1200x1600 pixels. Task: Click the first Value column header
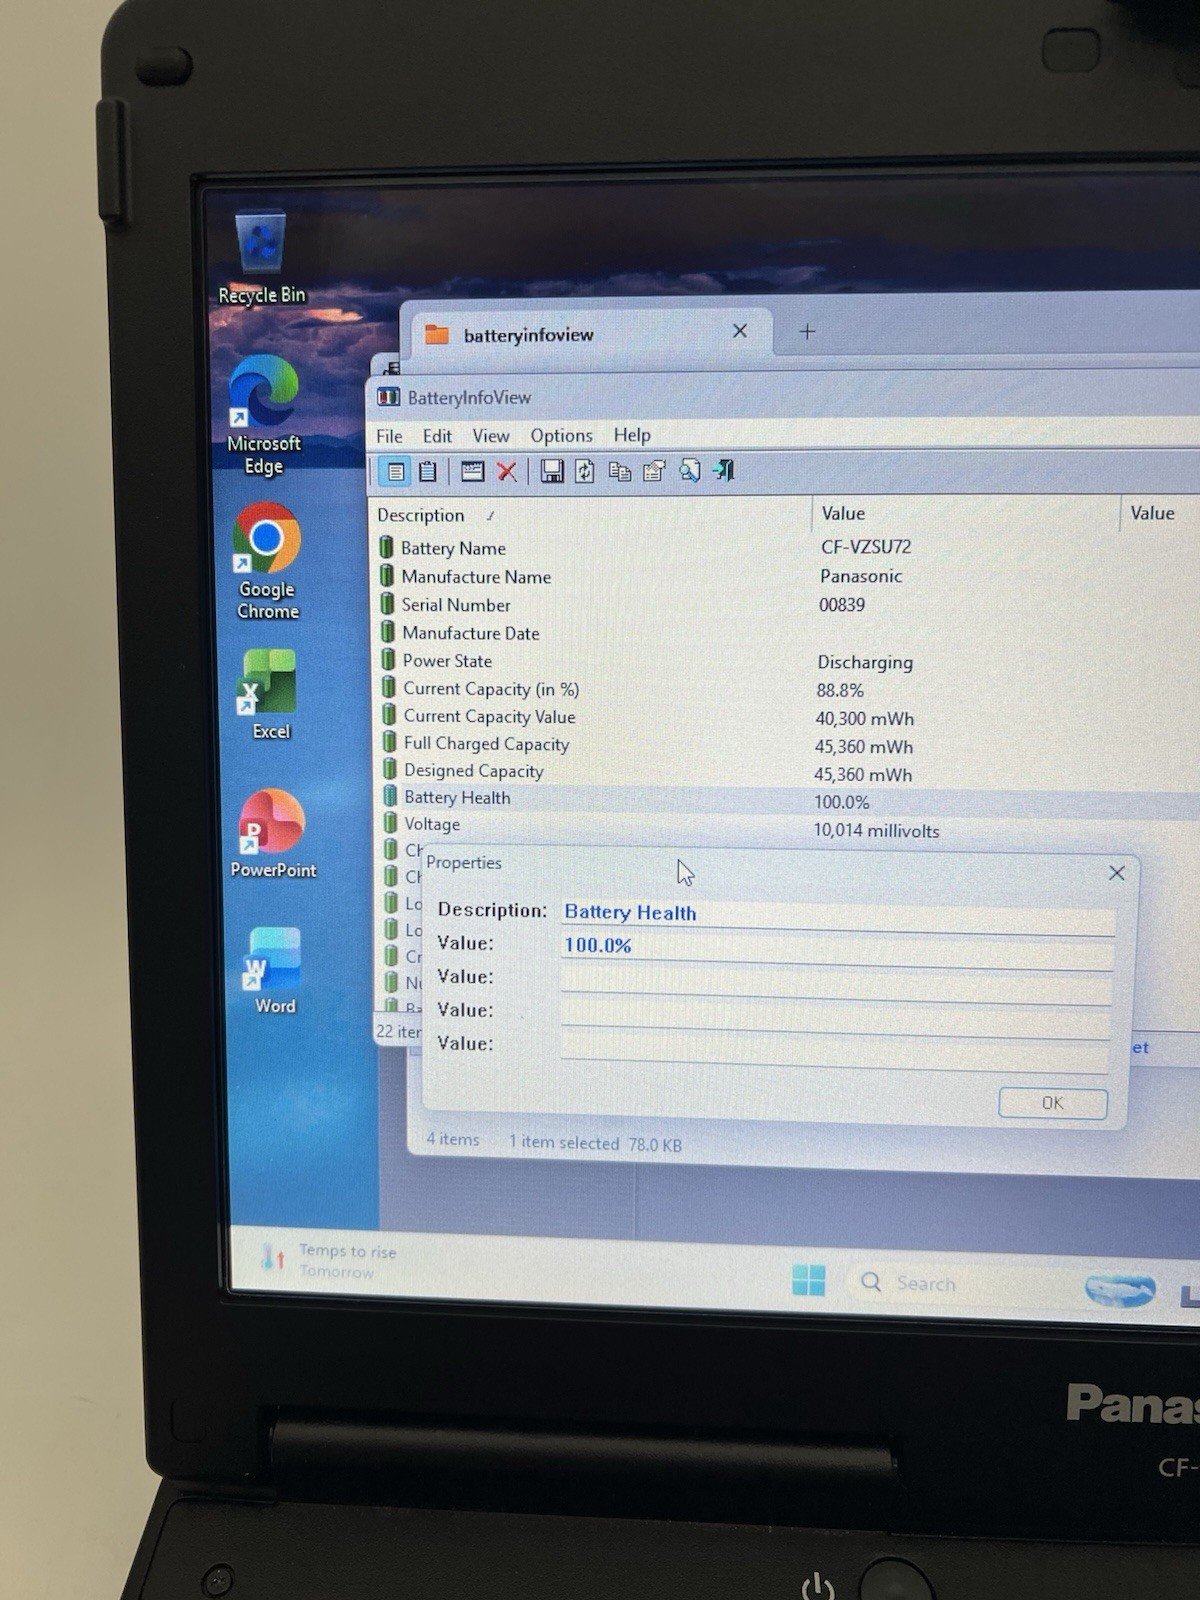click(966, 513)
